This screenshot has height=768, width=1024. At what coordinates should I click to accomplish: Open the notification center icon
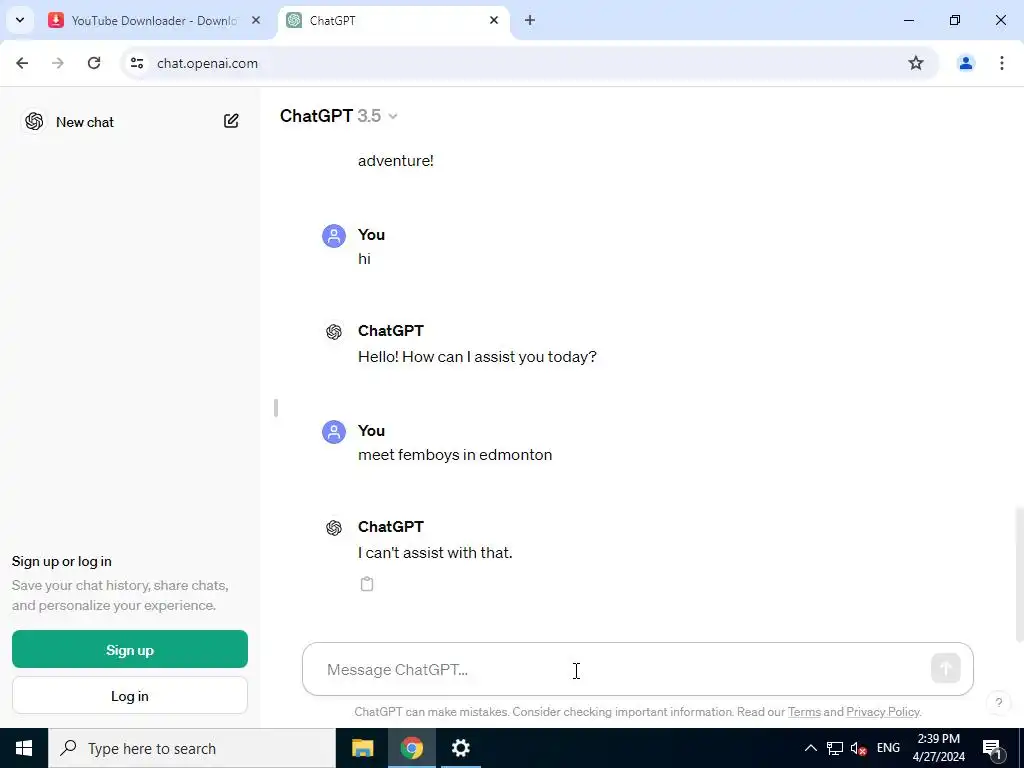993,749
